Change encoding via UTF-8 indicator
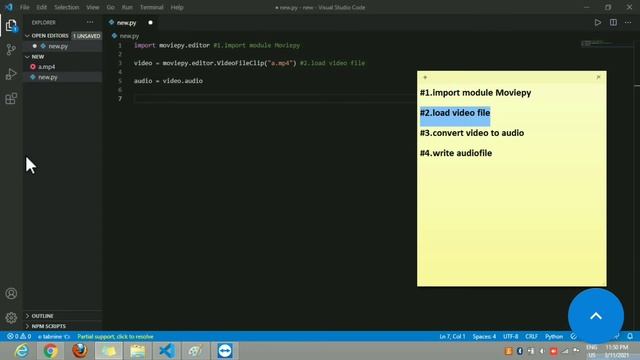Image resolution: width=640 pixels, height=360 pixels. (511, 337)
